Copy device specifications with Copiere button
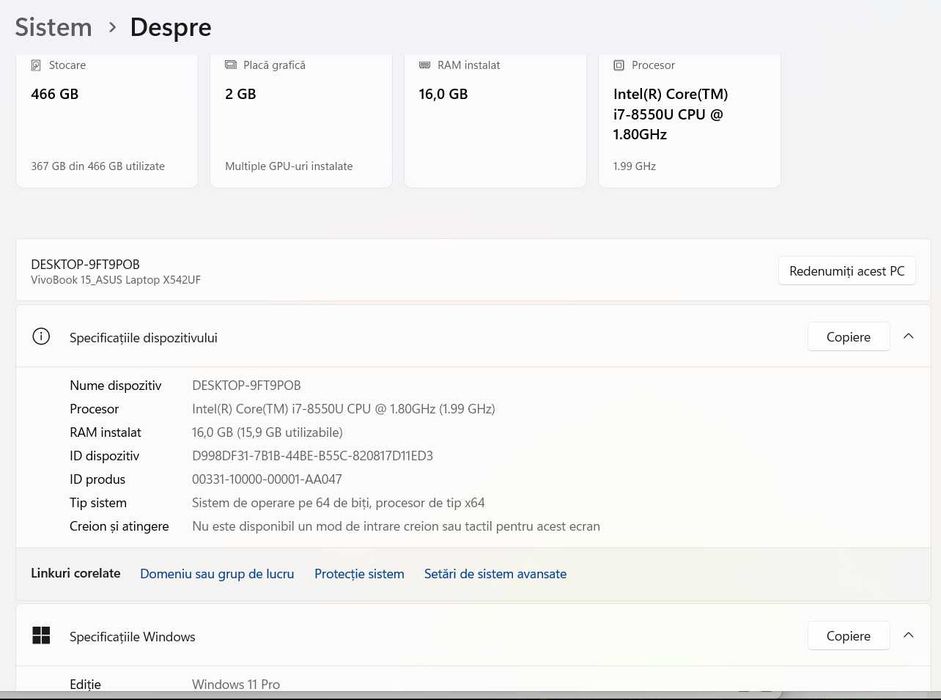 (x=848, y=337)
